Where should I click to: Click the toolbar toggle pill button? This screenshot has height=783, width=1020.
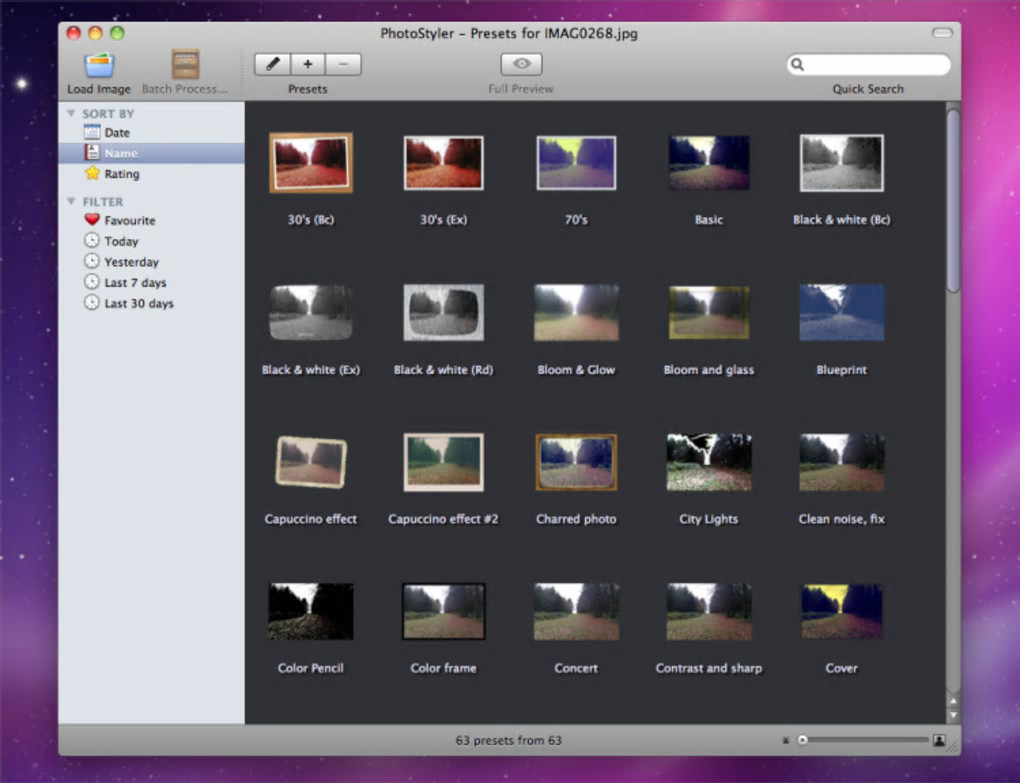(x=942, y=33)
